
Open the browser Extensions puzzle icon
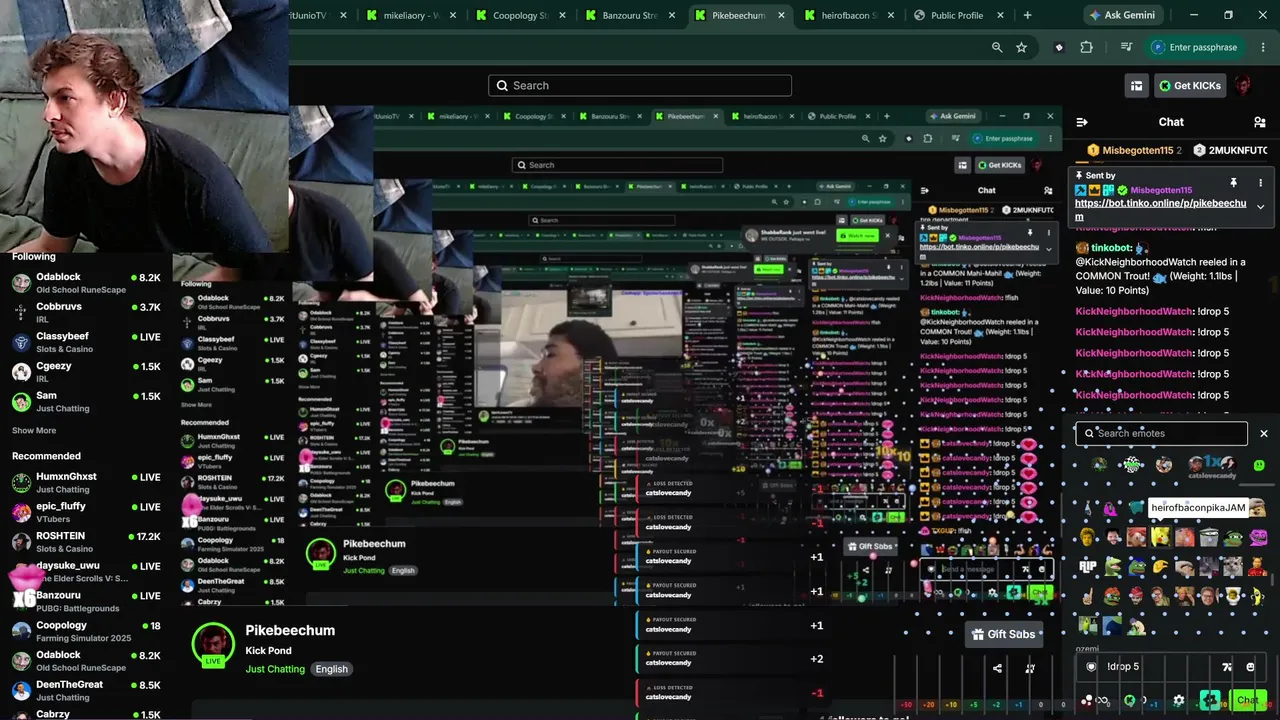(1086, 47)
